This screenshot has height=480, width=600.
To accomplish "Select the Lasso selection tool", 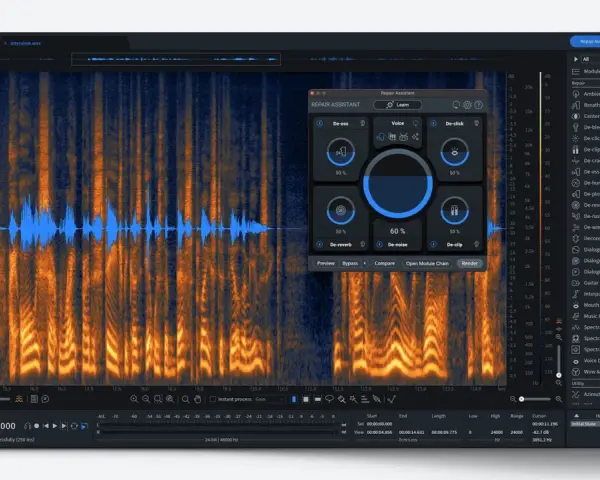I will [329, 399].
